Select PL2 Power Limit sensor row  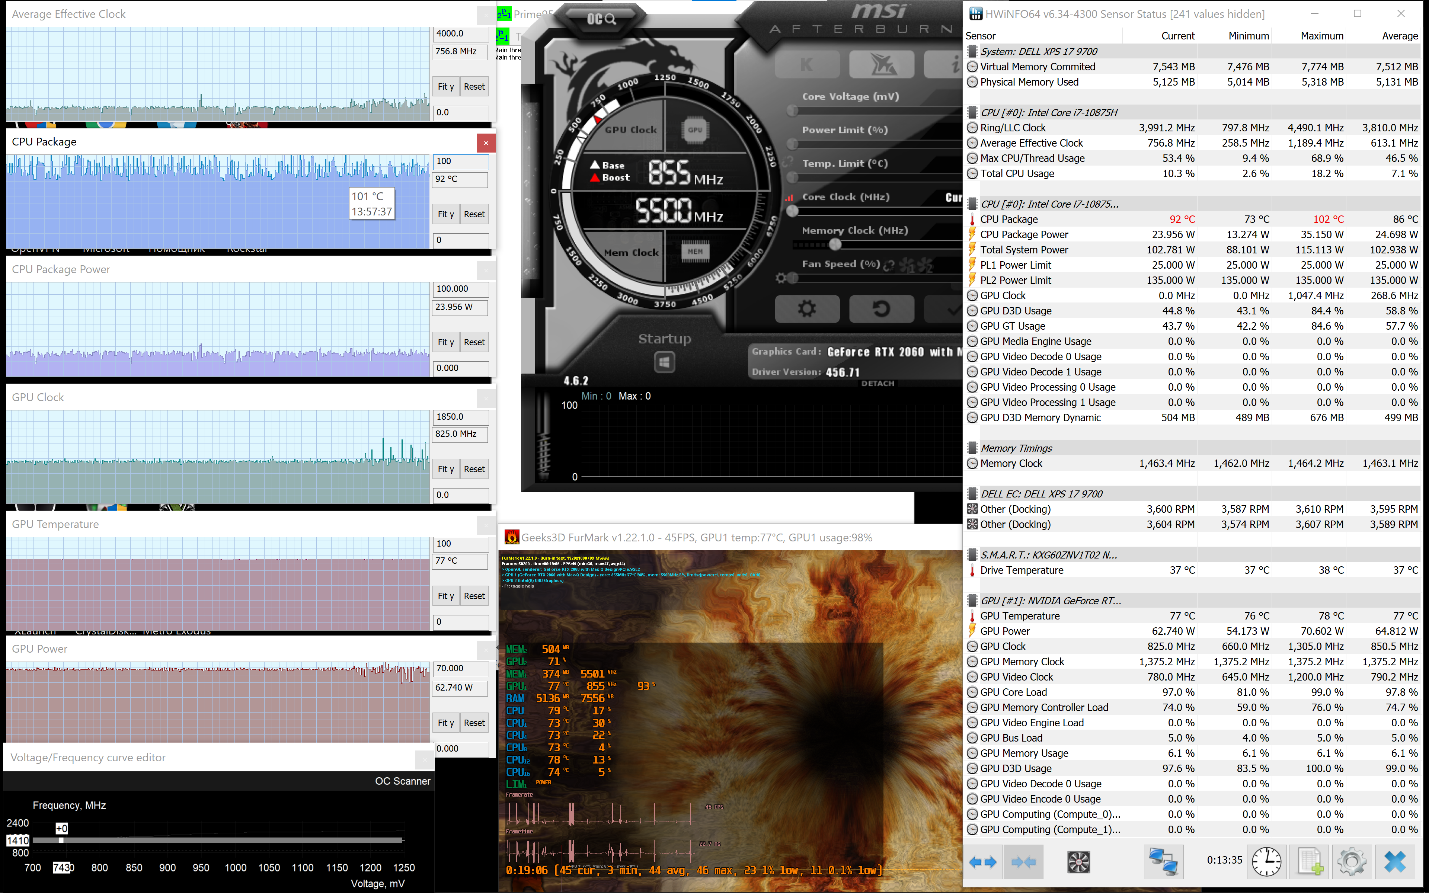pyautogui.click(x=1193, y=280)
